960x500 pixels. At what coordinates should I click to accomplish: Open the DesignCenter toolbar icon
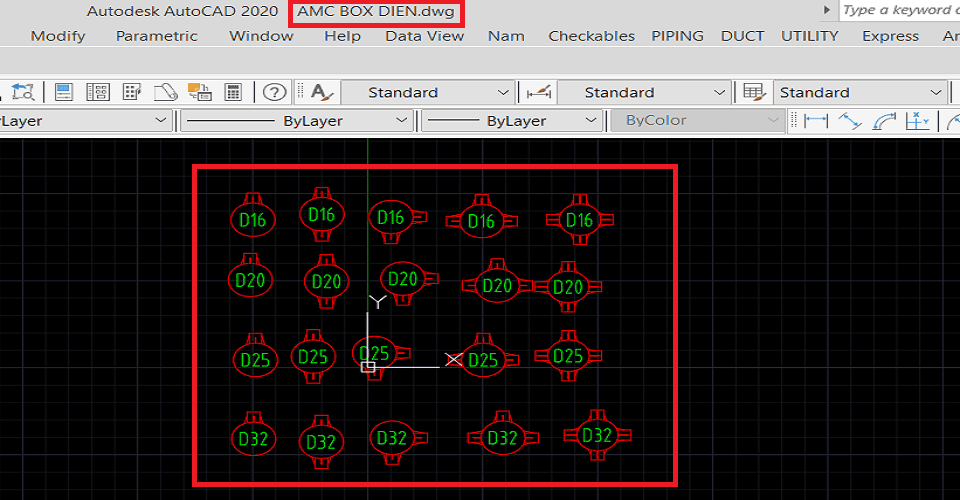tap(98, 92)
